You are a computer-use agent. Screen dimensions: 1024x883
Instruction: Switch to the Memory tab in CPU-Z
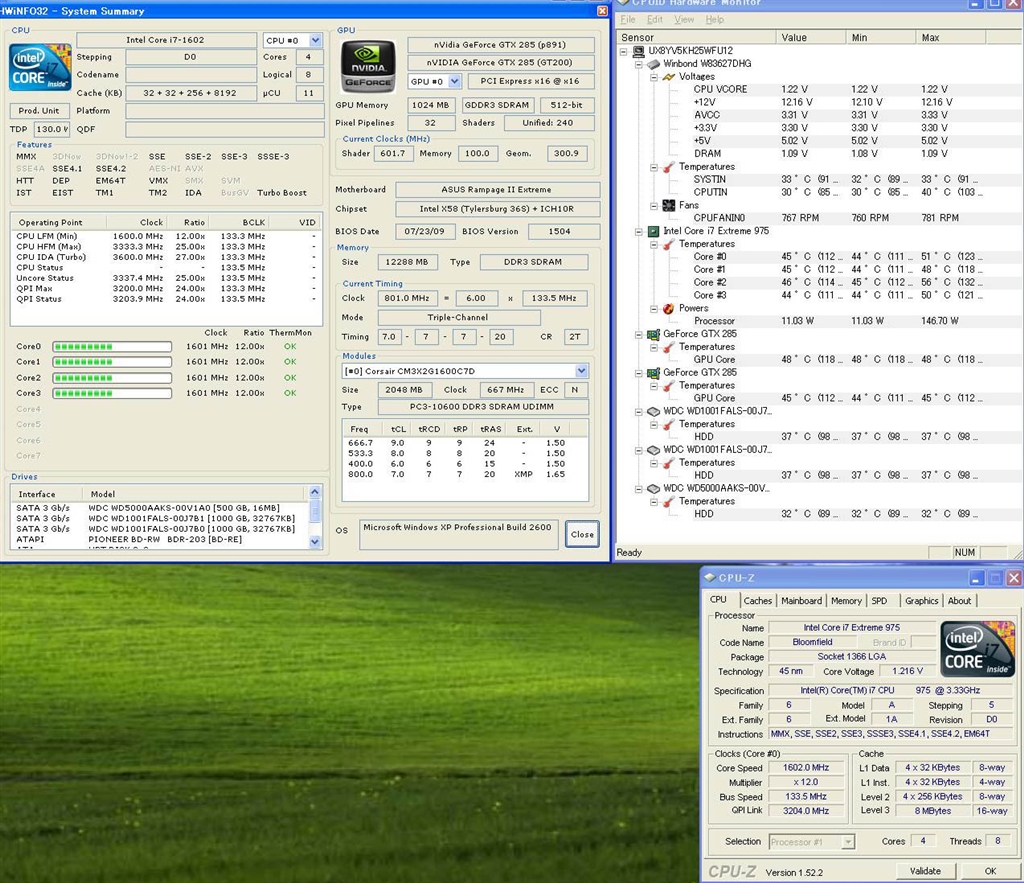tap(846, 601)
